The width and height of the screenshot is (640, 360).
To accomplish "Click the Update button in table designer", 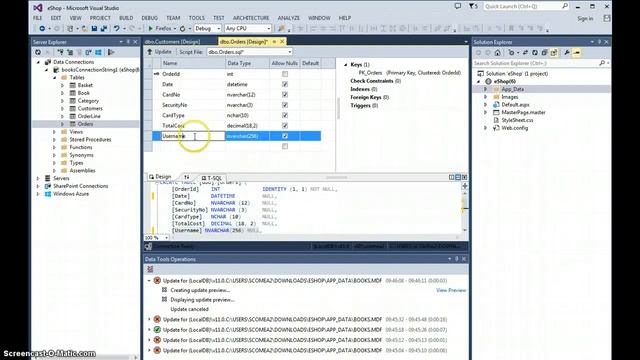I will point(159,52).
